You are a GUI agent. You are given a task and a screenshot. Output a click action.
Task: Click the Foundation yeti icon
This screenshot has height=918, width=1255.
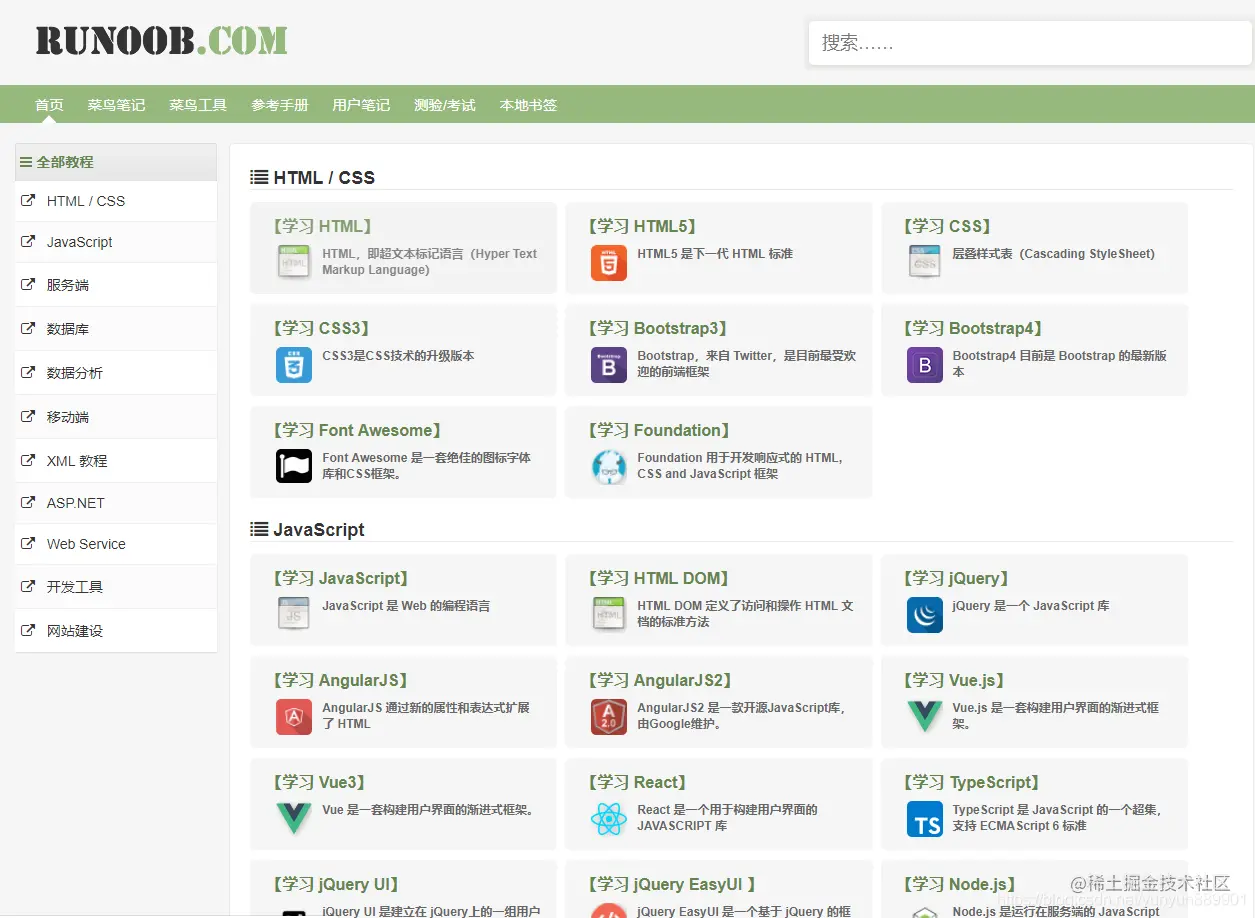pos(609,466)
